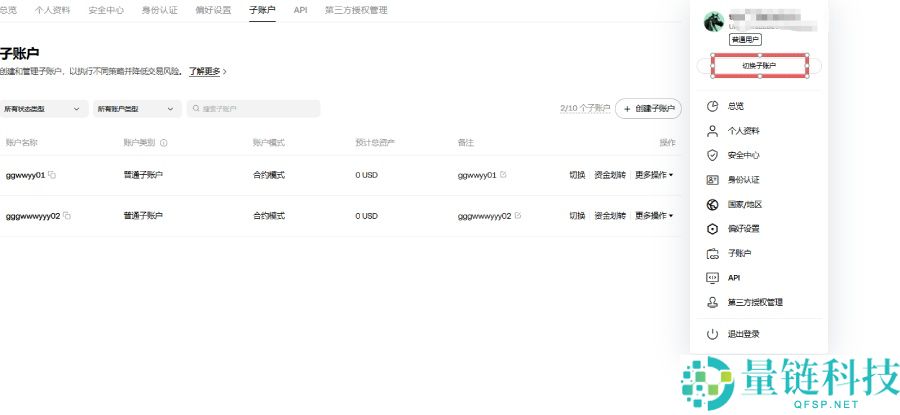Select the 子账户 tab
900x415 pixels.
262,10
